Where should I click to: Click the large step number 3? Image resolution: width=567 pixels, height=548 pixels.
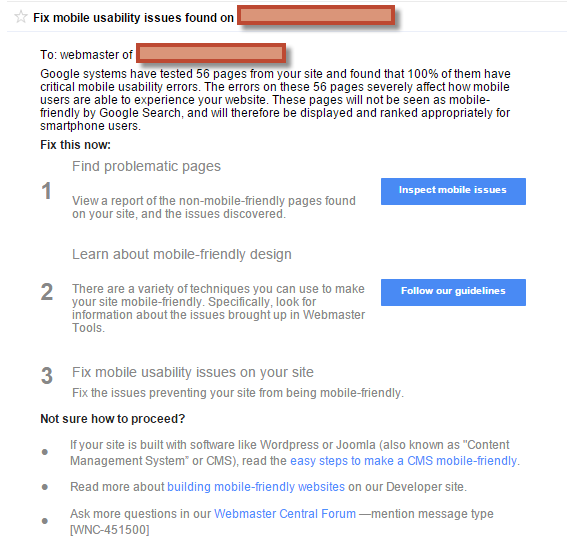click(47, 375)
